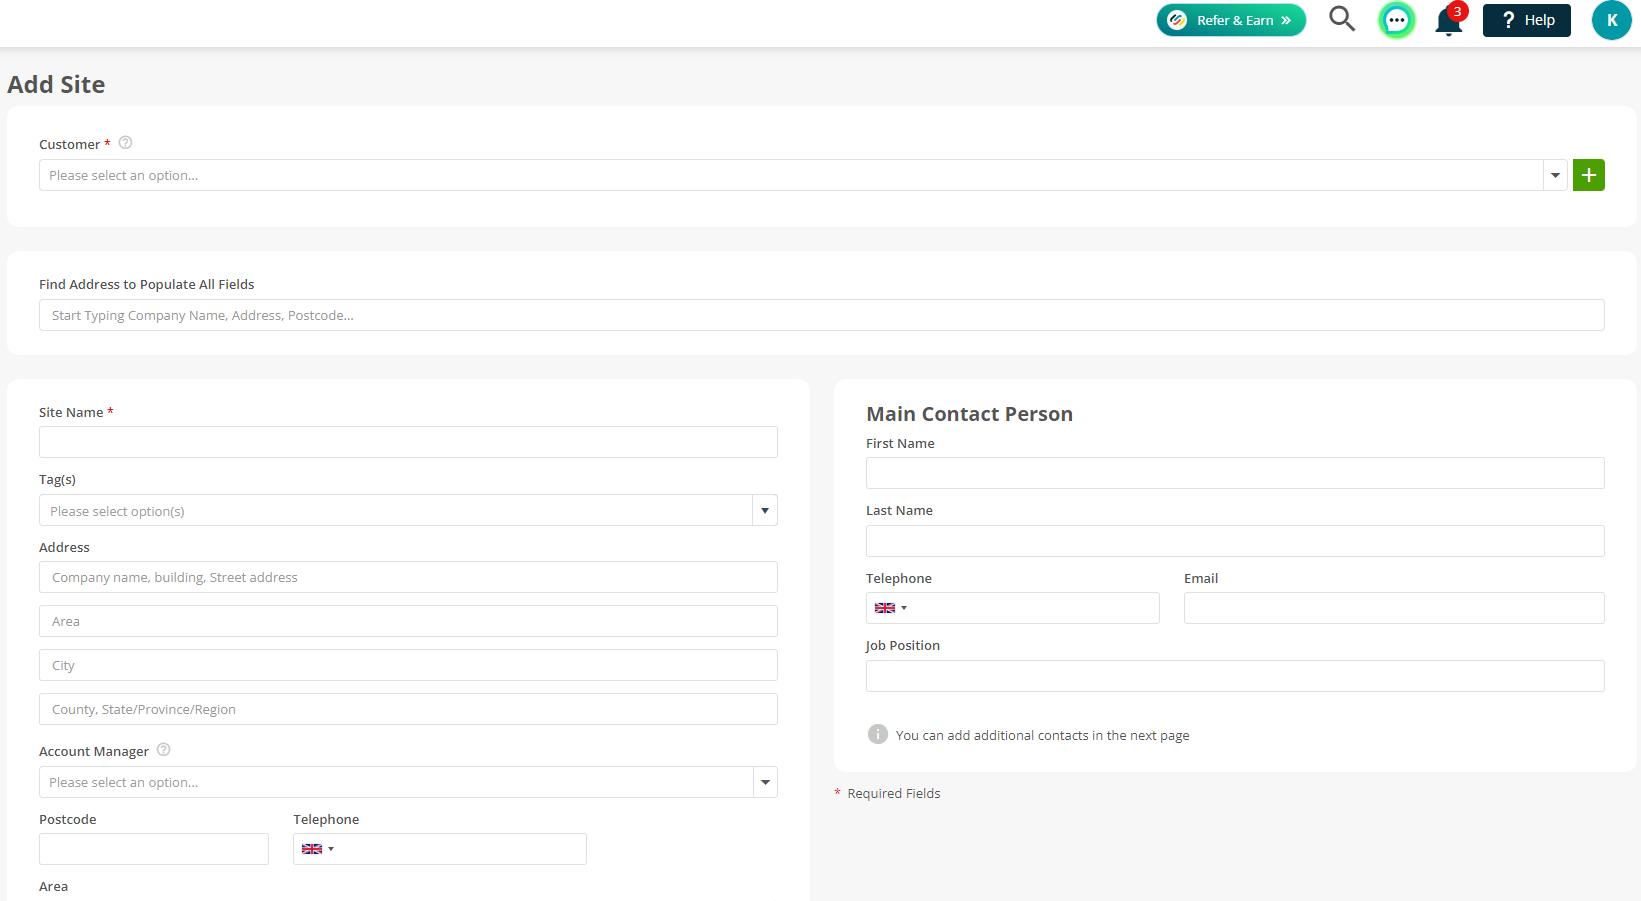
Task: Click the 'Find Address to Populate All Fields' label
Action: (147, 284)
